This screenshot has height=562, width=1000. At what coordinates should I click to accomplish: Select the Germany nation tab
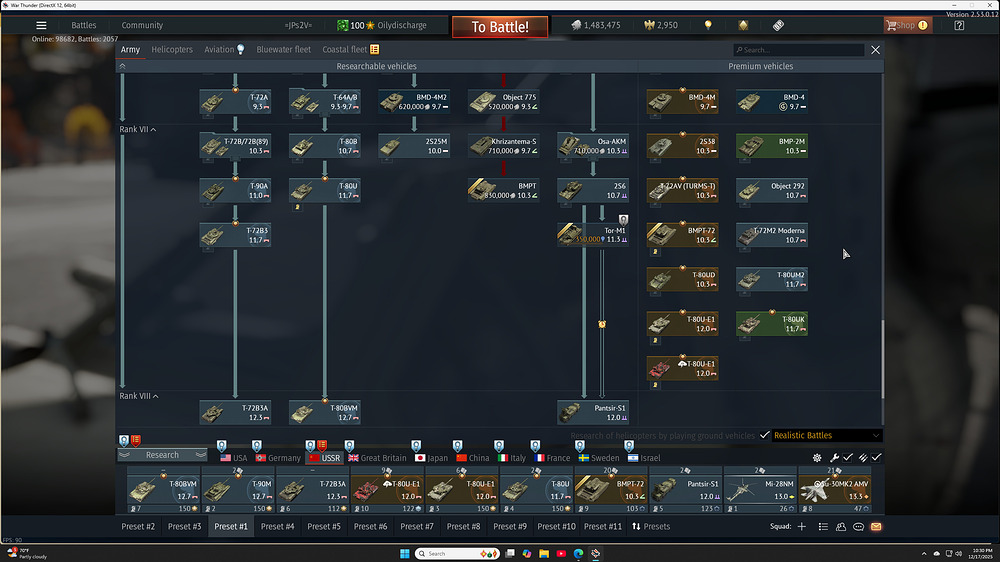pyautogui.click(x=277, y=458)
